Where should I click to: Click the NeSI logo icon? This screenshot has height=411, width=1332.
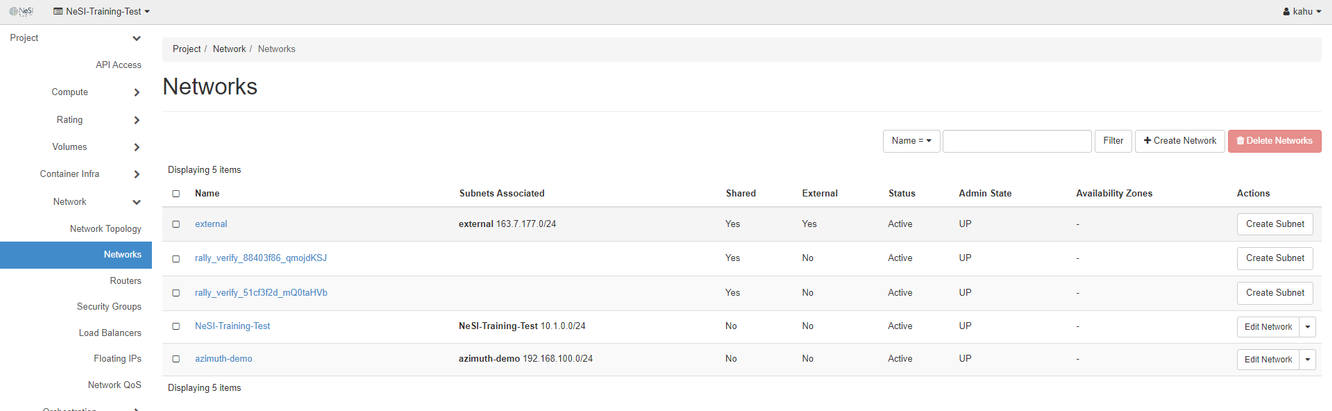21,12
